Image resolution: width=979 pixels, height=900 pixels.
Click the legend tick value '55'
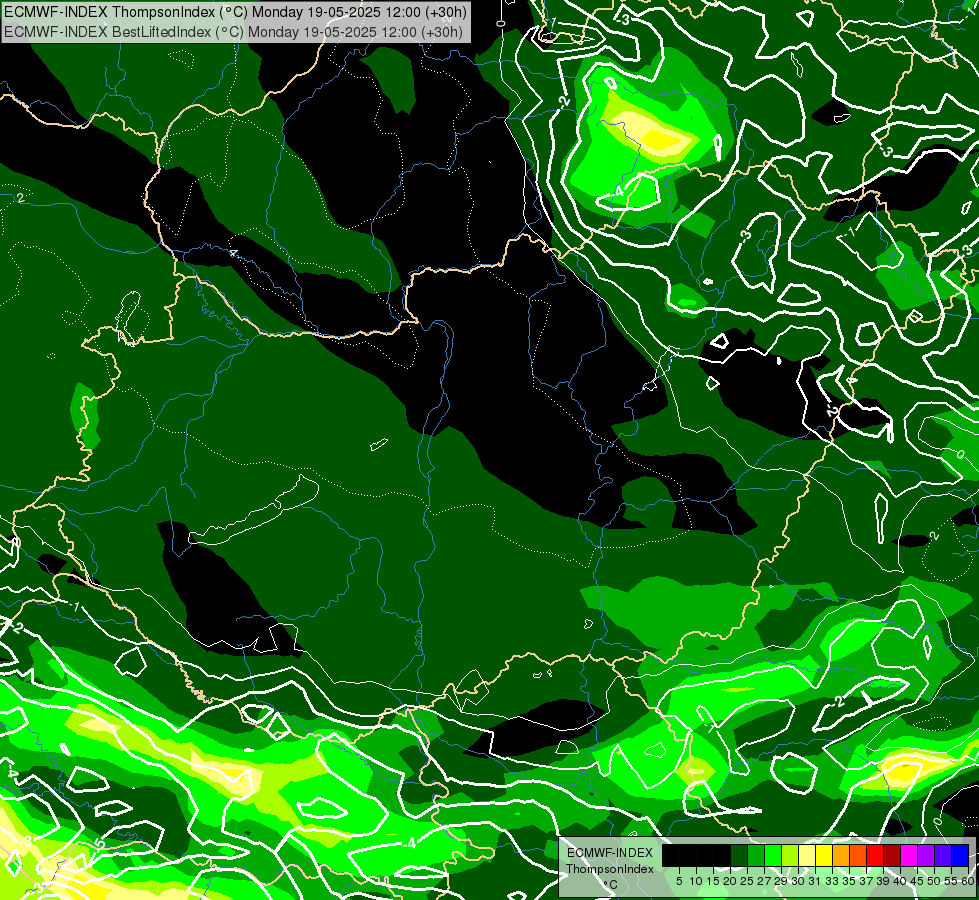[x=951, y=881]
